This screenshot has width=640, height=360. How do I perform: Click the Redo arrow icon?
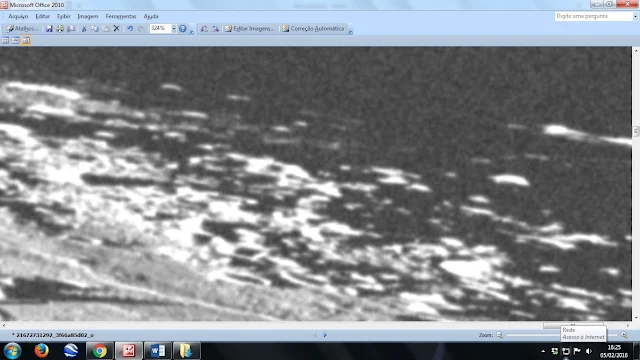click(x=141, y=29)
